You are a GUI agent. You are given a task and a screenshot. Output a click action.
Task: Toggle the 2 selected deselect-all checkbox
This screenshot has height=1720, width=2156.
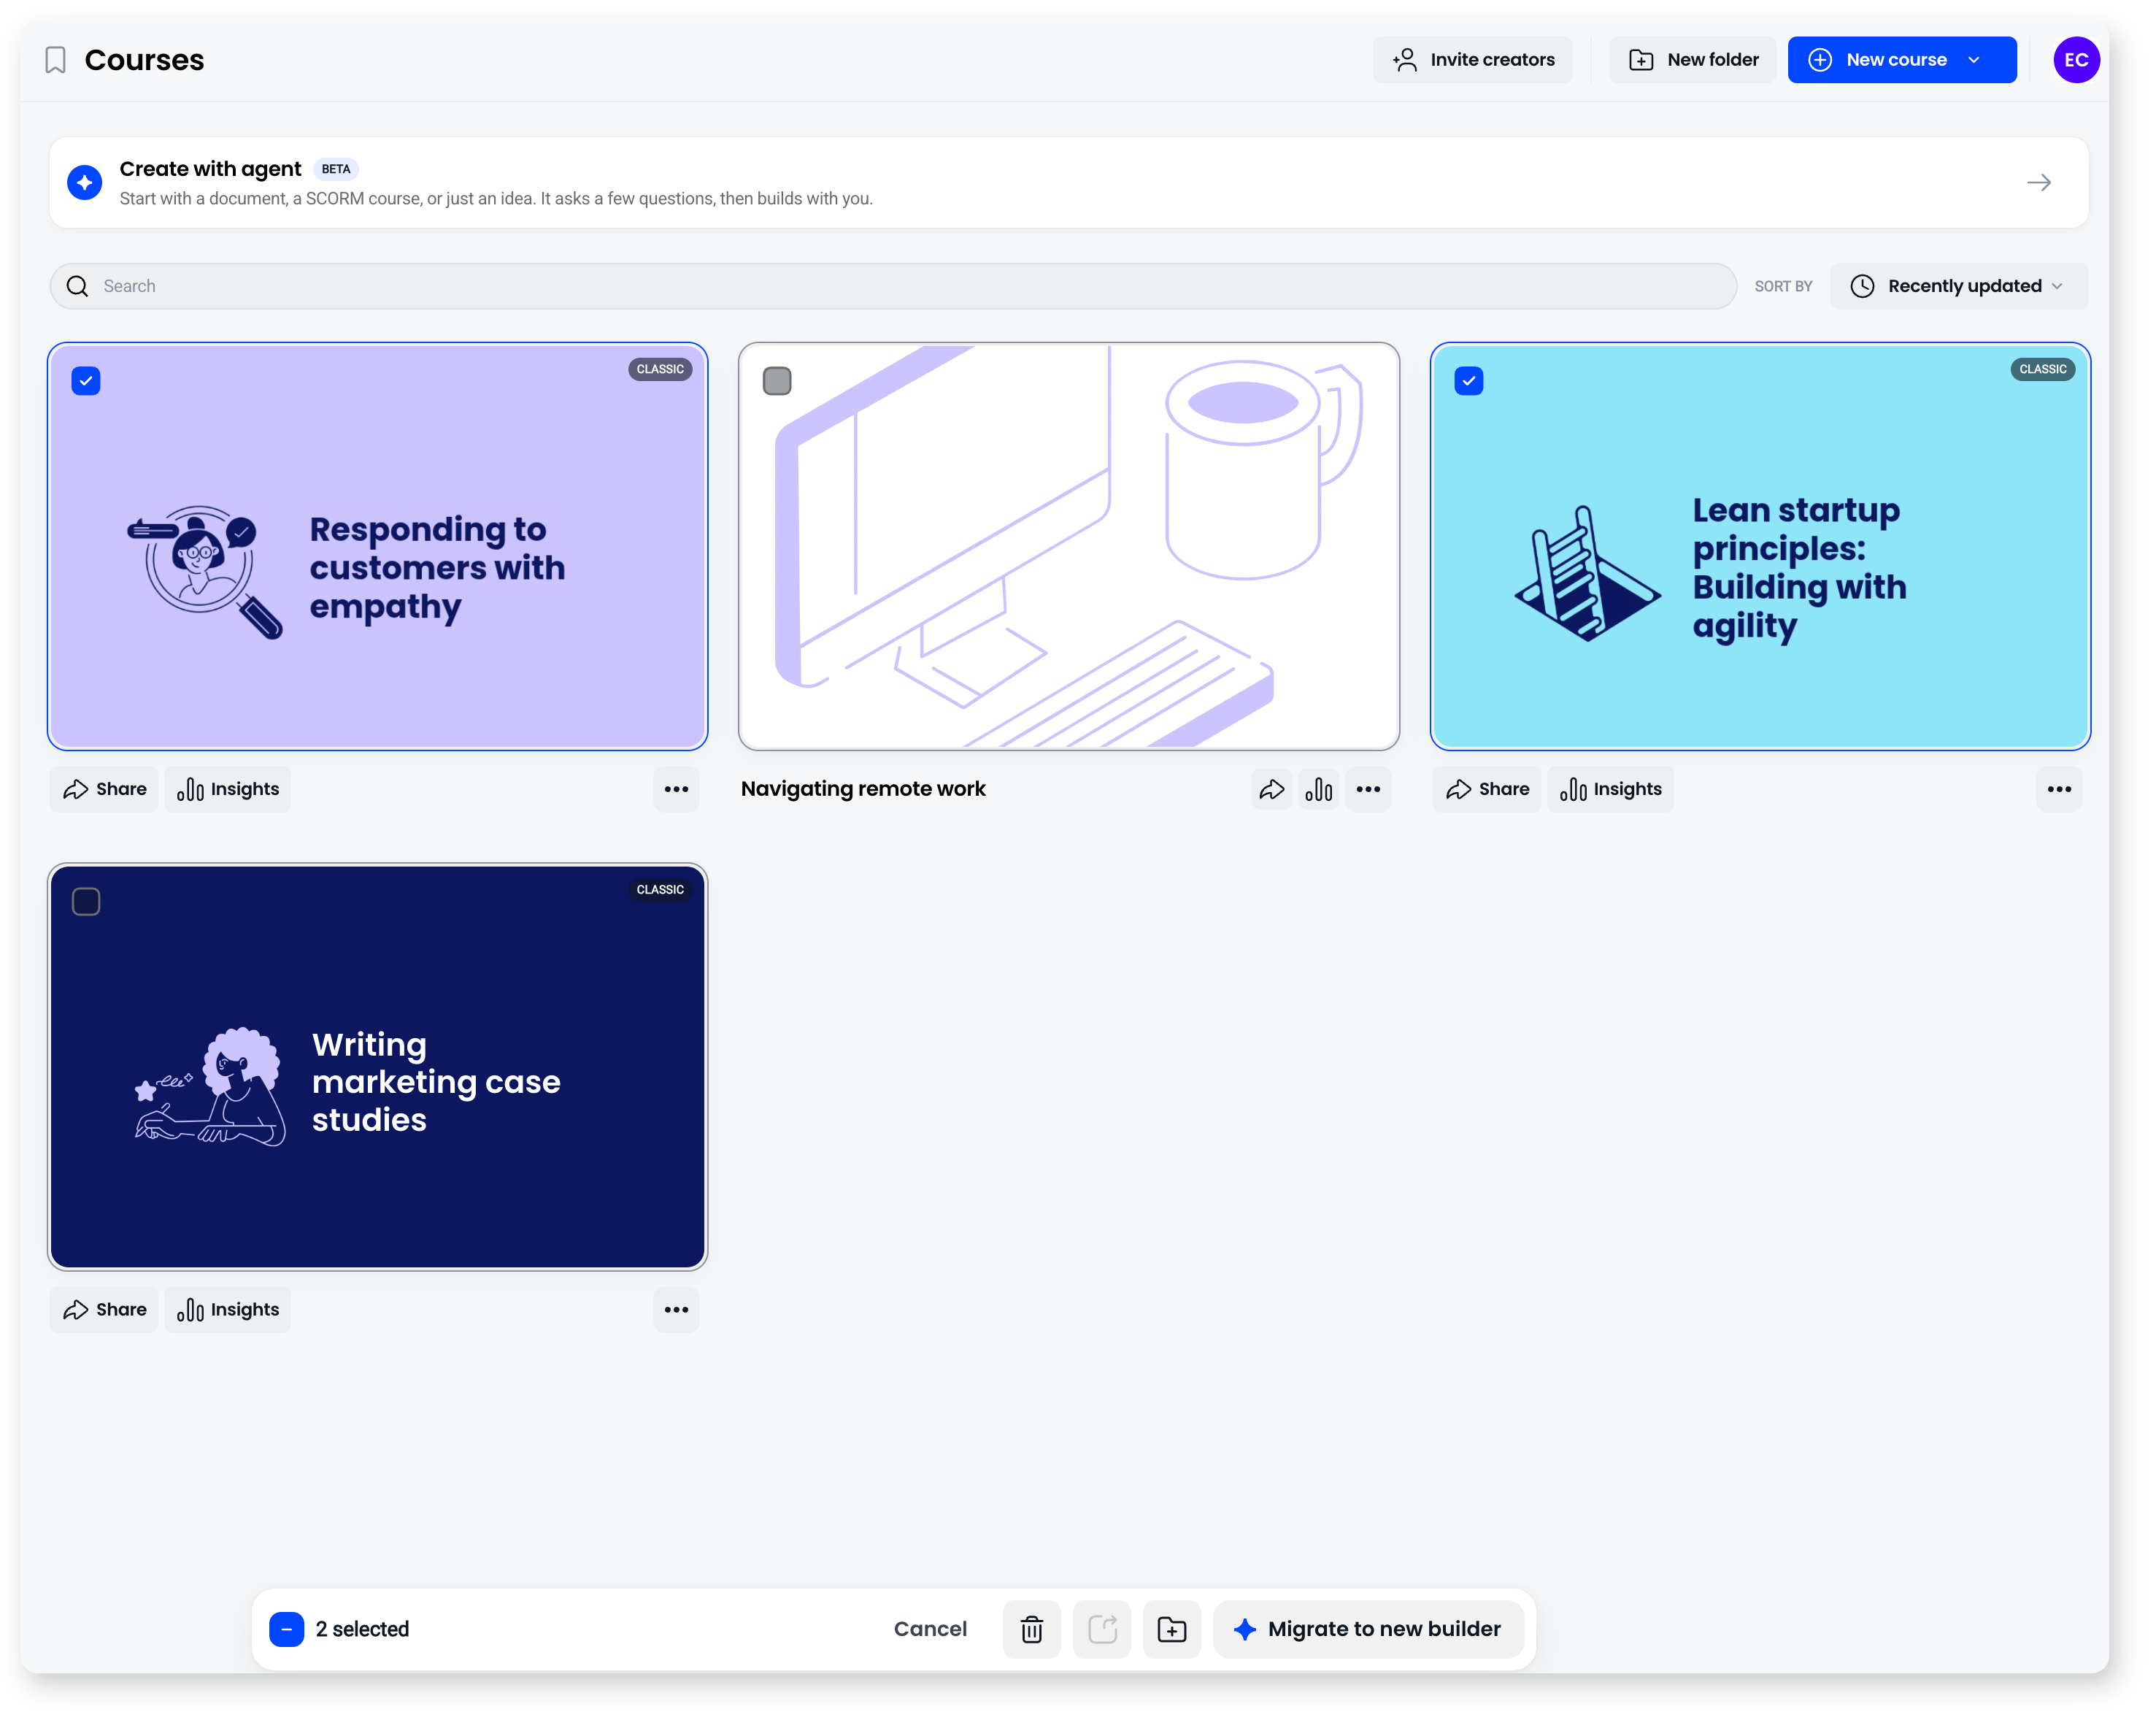(286, 1629)
